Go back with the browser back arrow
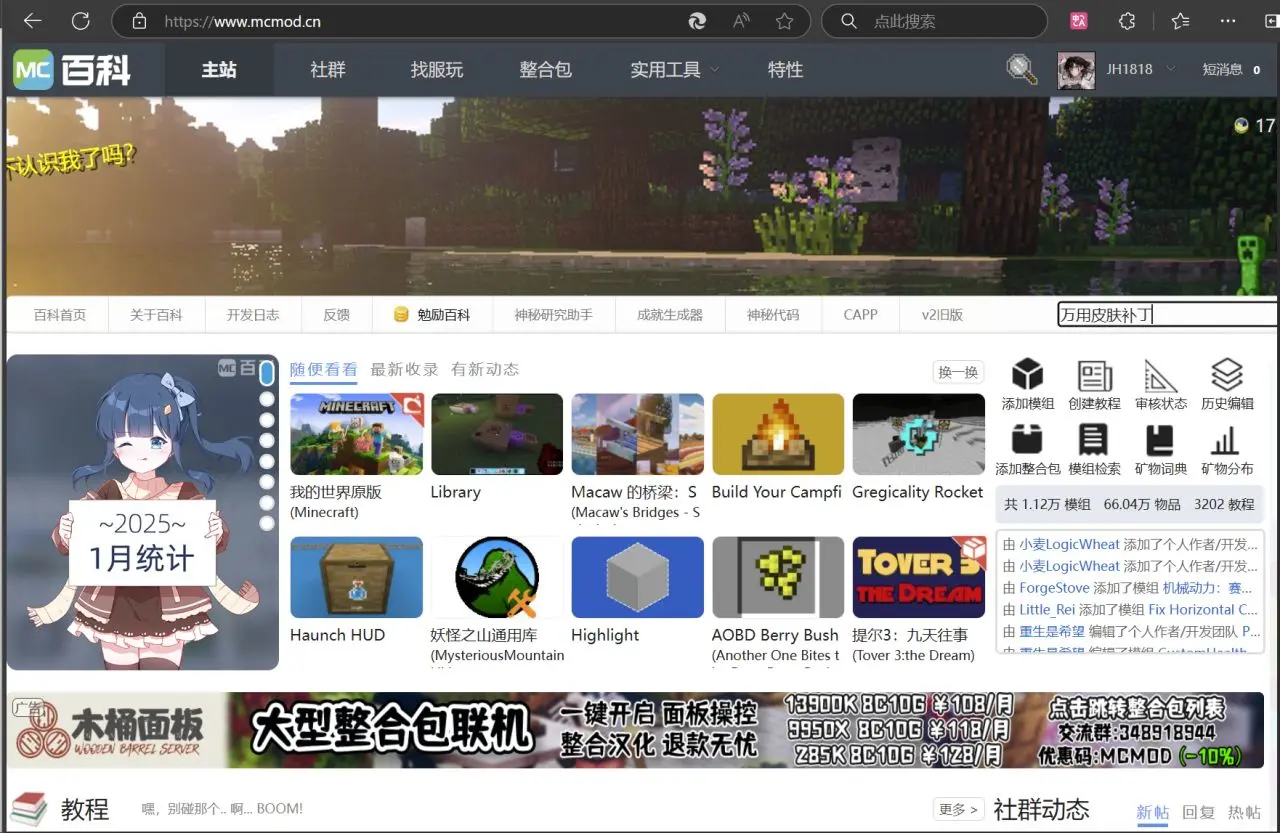The height and width of the screenshot is (833, 1280). [32, 20]
